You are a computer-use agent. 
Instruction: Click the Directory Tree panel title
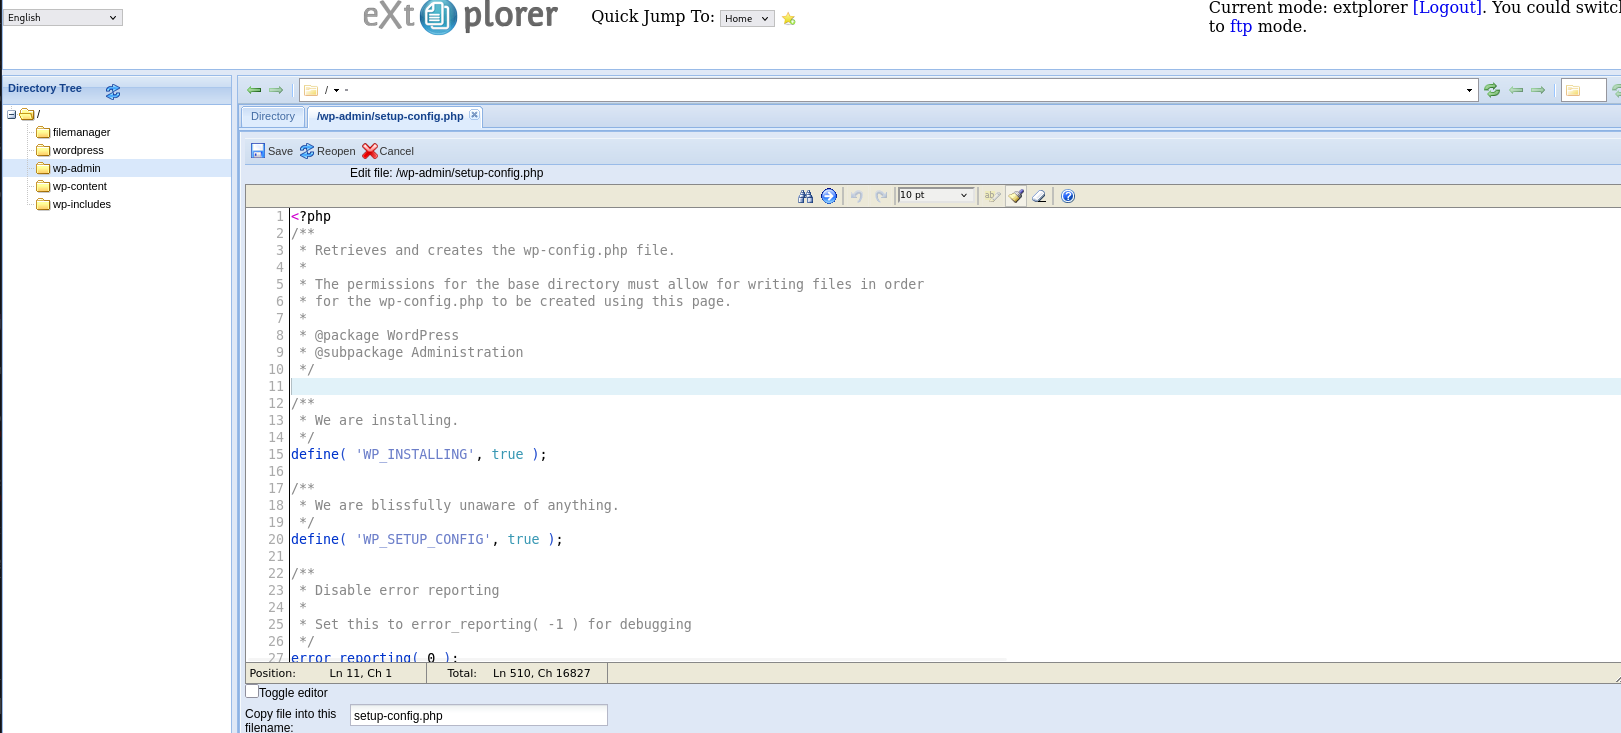(45, 89)
